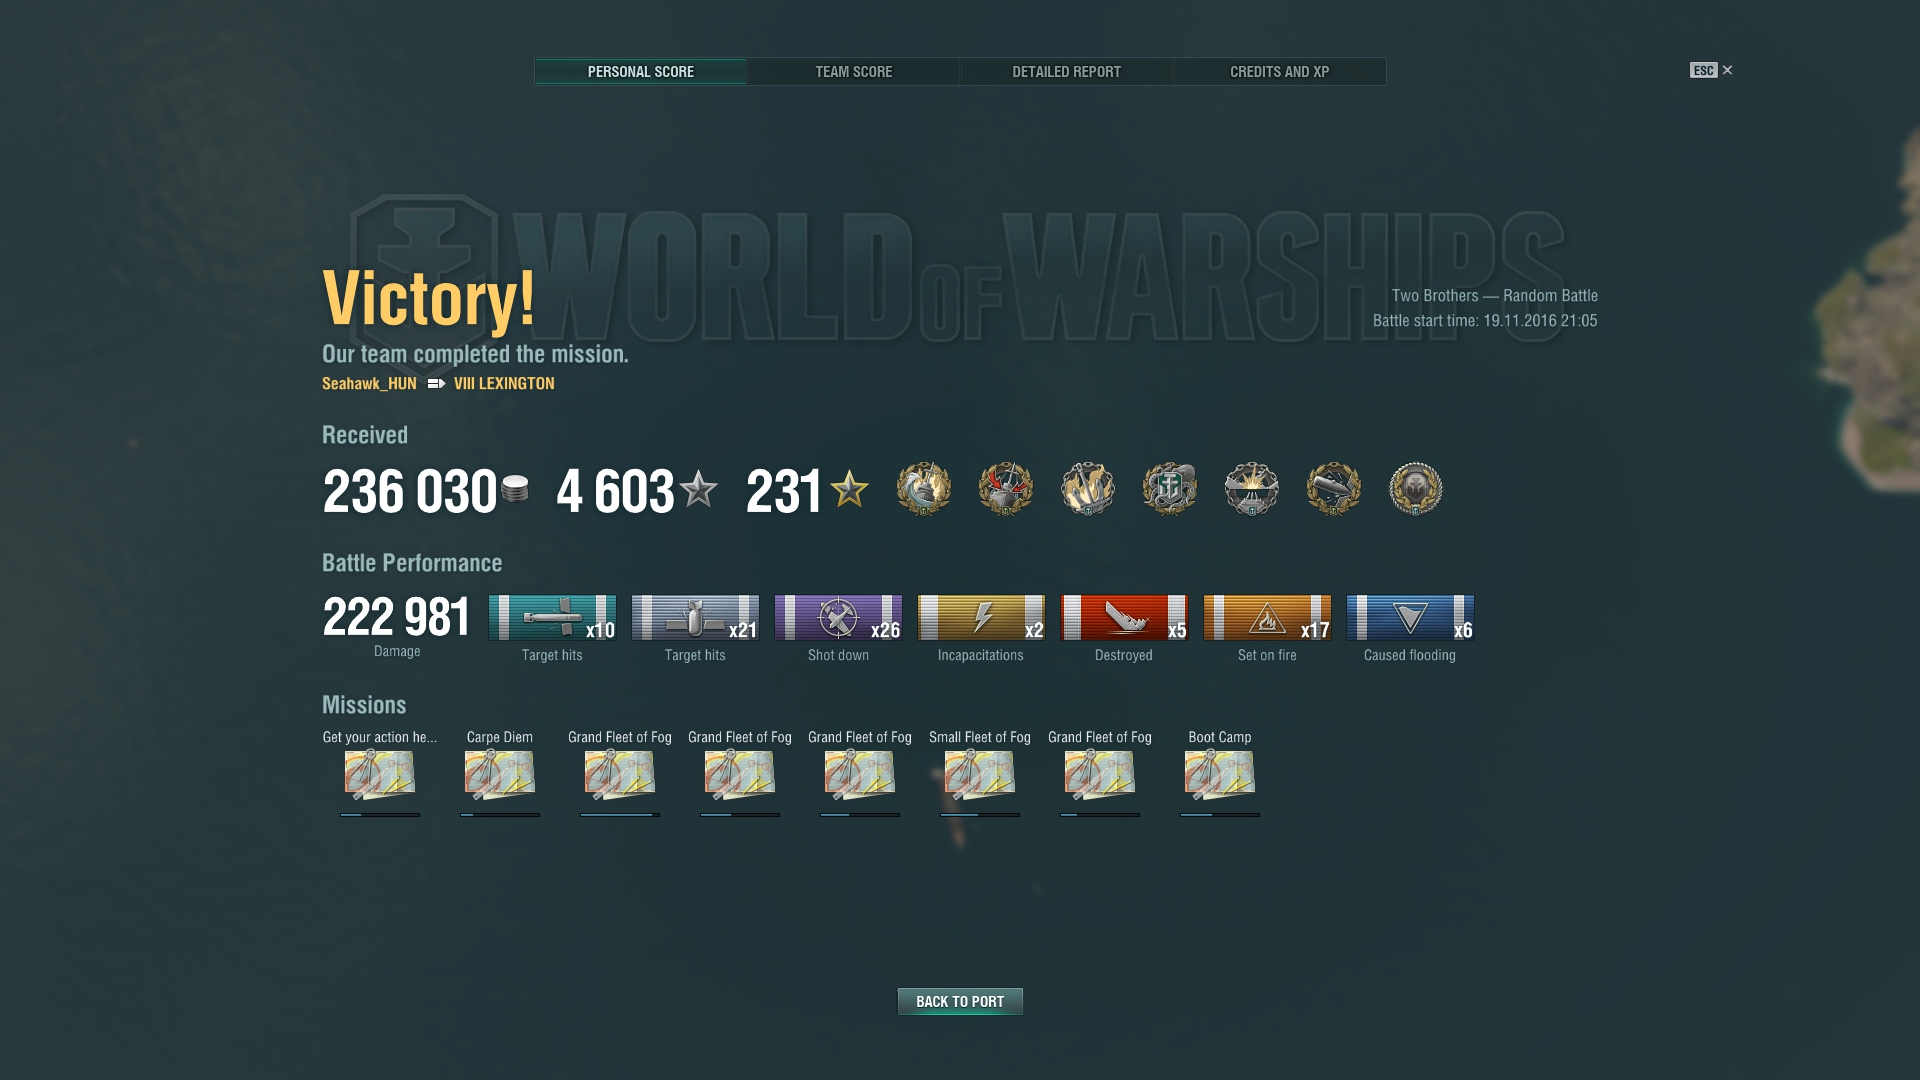Open the Carpe Diem mission icon
1920x1080 pixels.
coord(500,775)
